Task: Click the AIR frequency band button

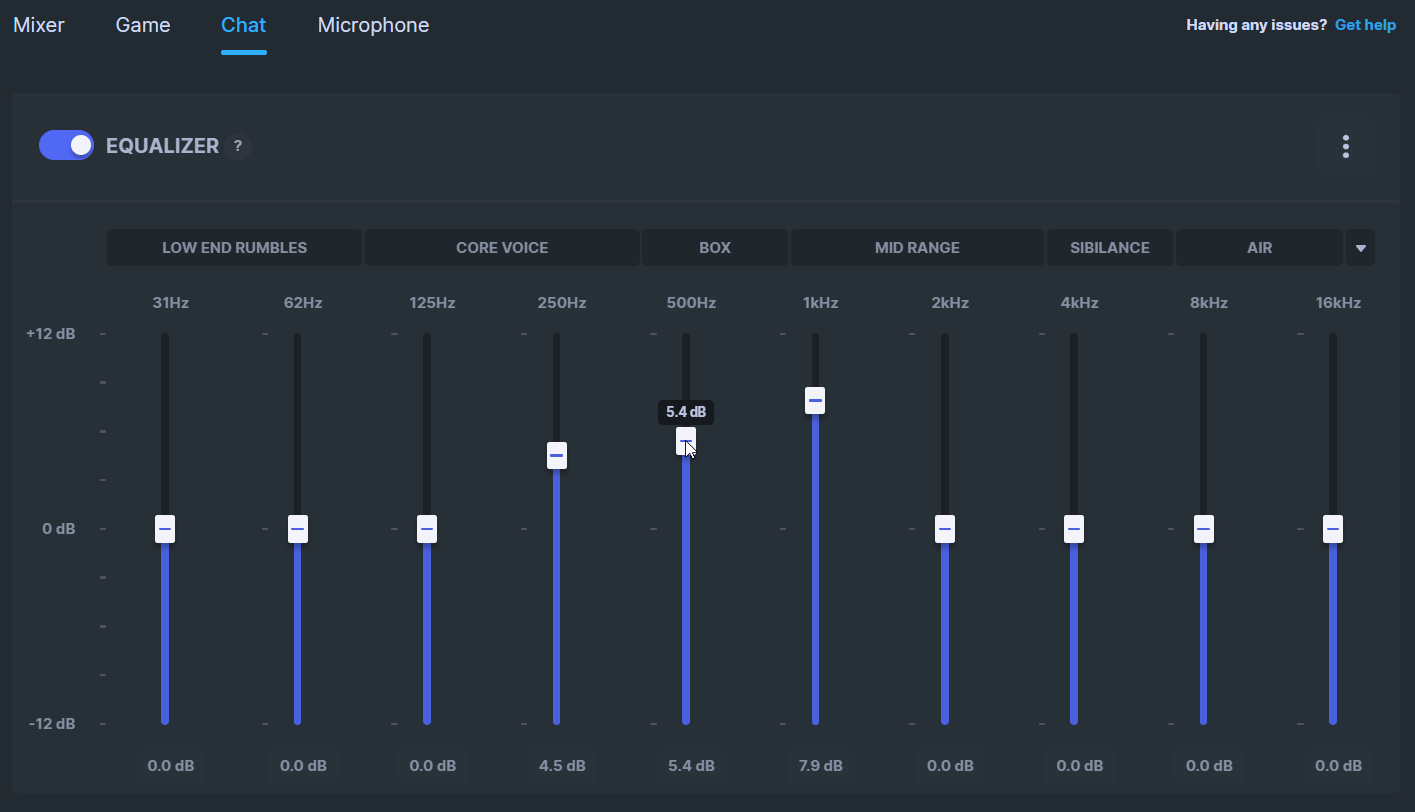Action: pyautogui.click(x=1259, y=248)
